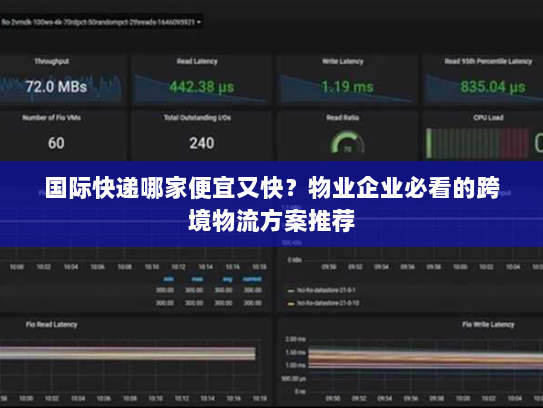
Task: Click the CPU Load panel title
Action: [488, 117]
